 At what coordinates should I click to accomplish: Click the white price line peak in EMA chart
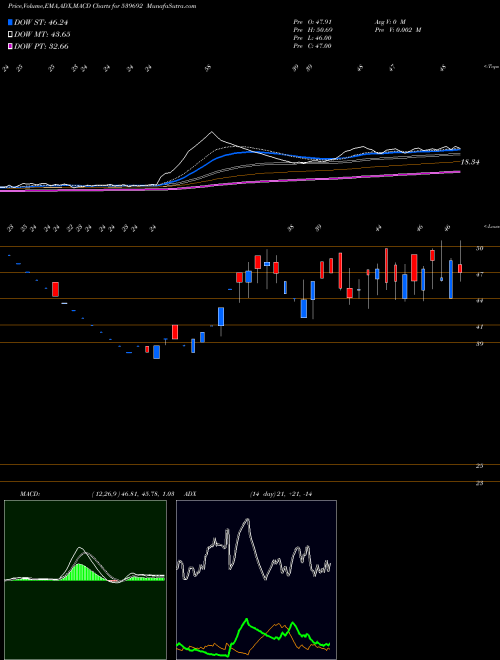click(212, 132)
